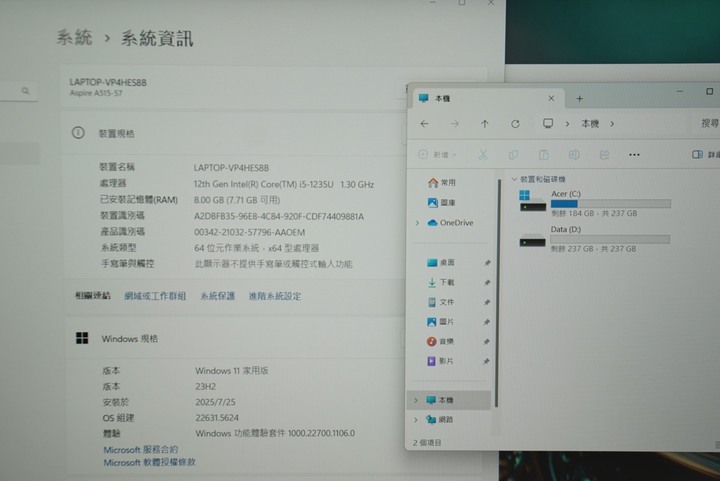Expand the 網路 tree node
The width and height of the screenshot is (720, 481).
click(416, 419)
